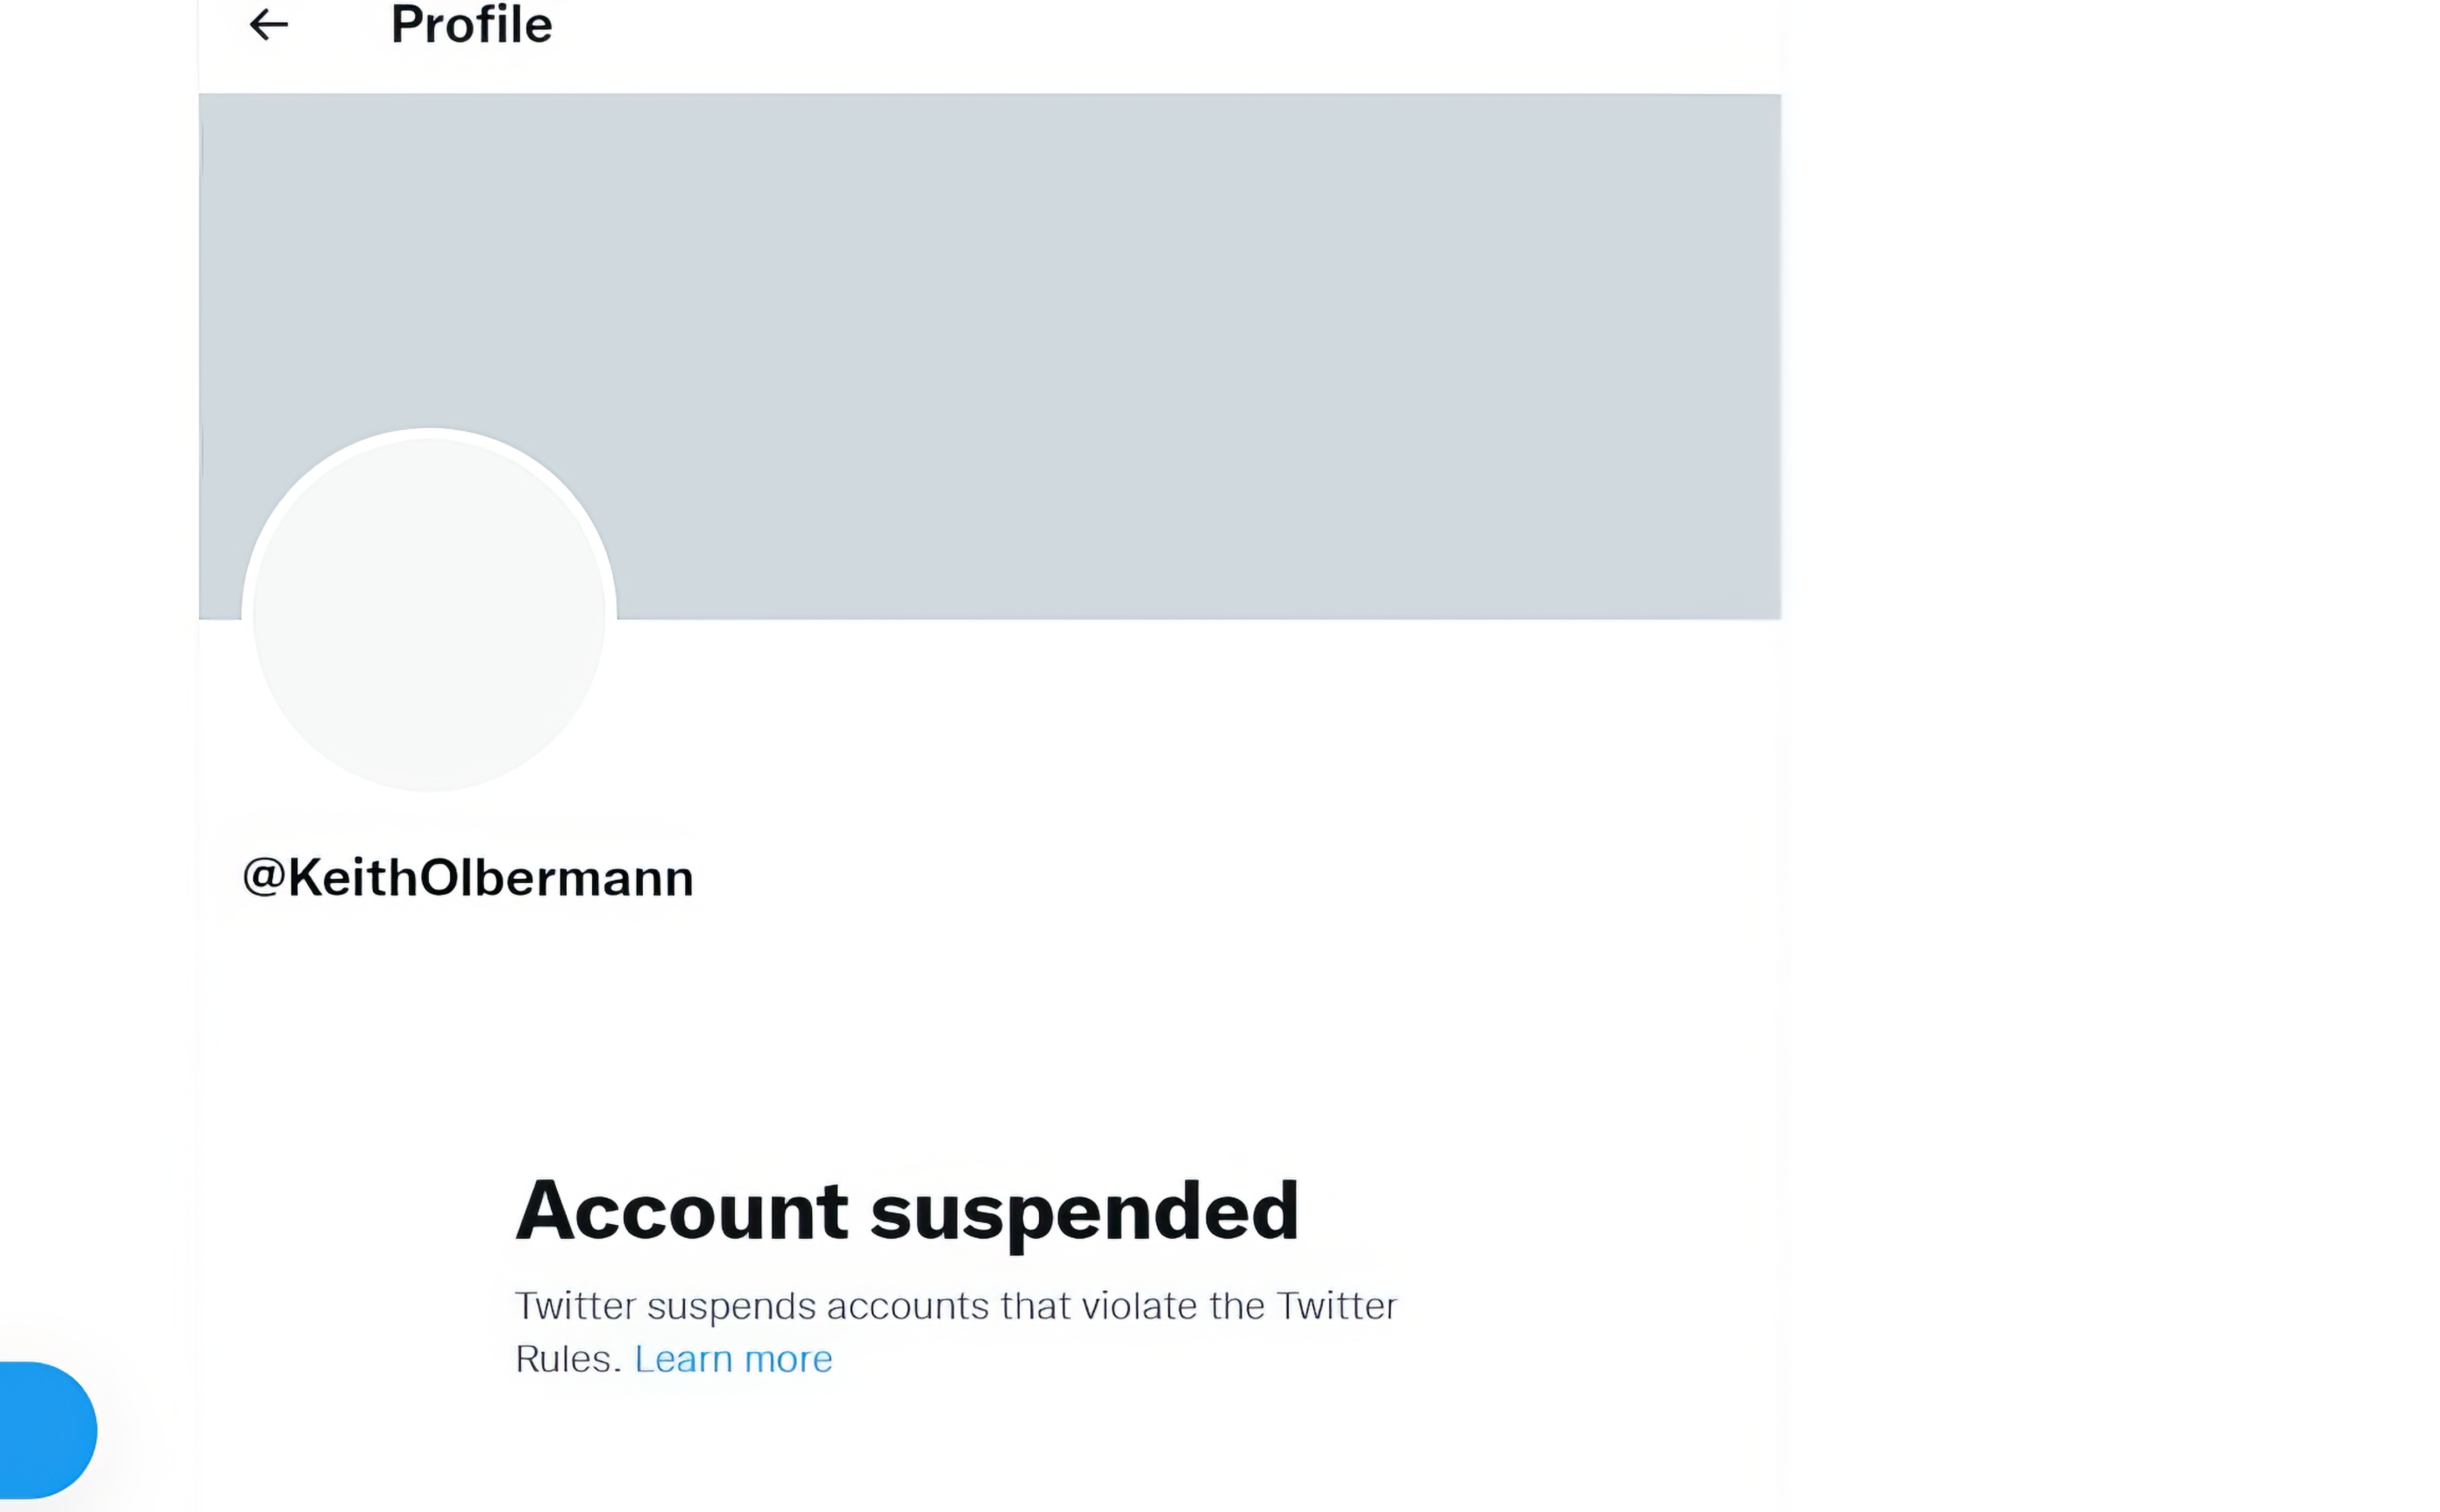Click the Account suspended heading
This screenshot has width=2440, height=1512.
[x=907, y=1211]
